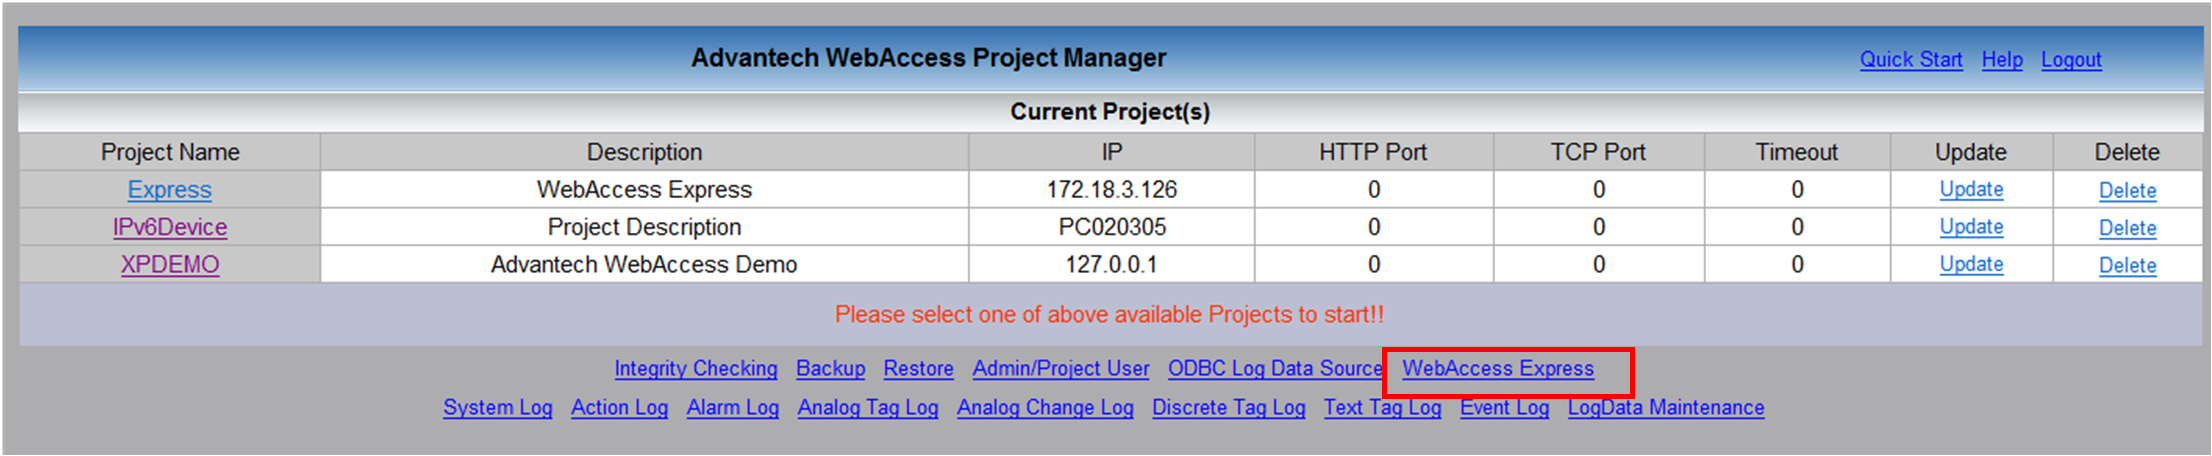View the System Log
Image resolution: width=2212 pixels, height=456 pixels.
click(x=497, y=408)
